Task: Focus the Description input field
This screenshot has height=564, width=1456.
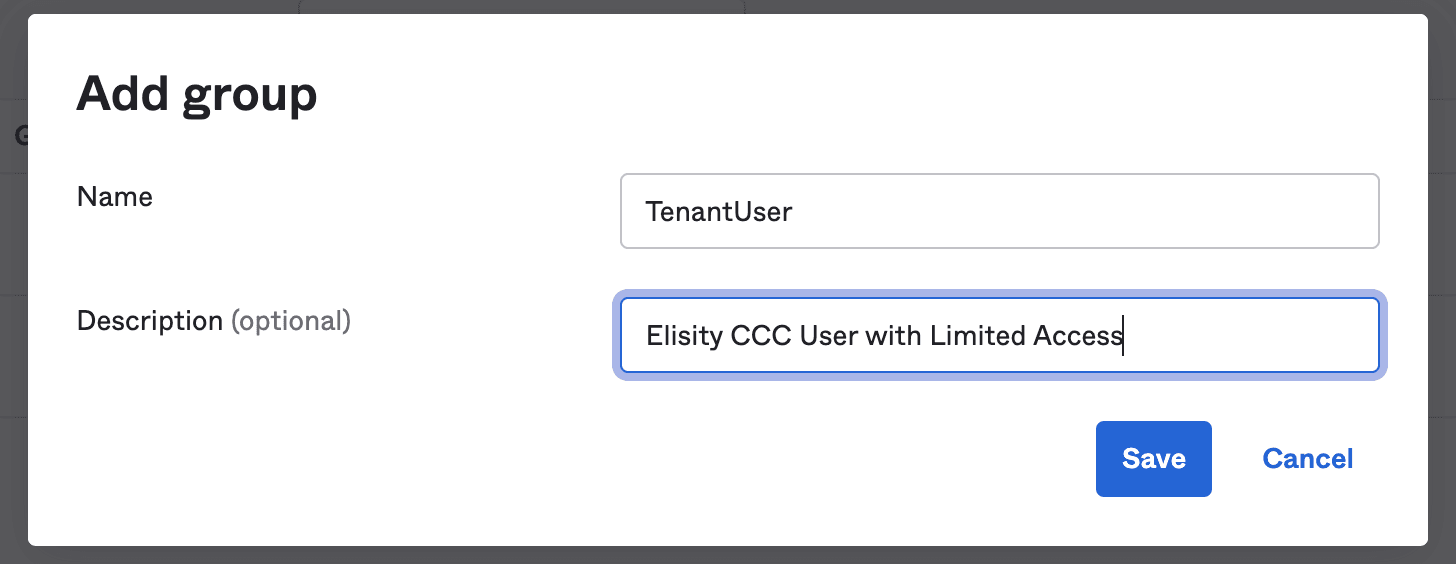Action: [x=1000, y=335]
